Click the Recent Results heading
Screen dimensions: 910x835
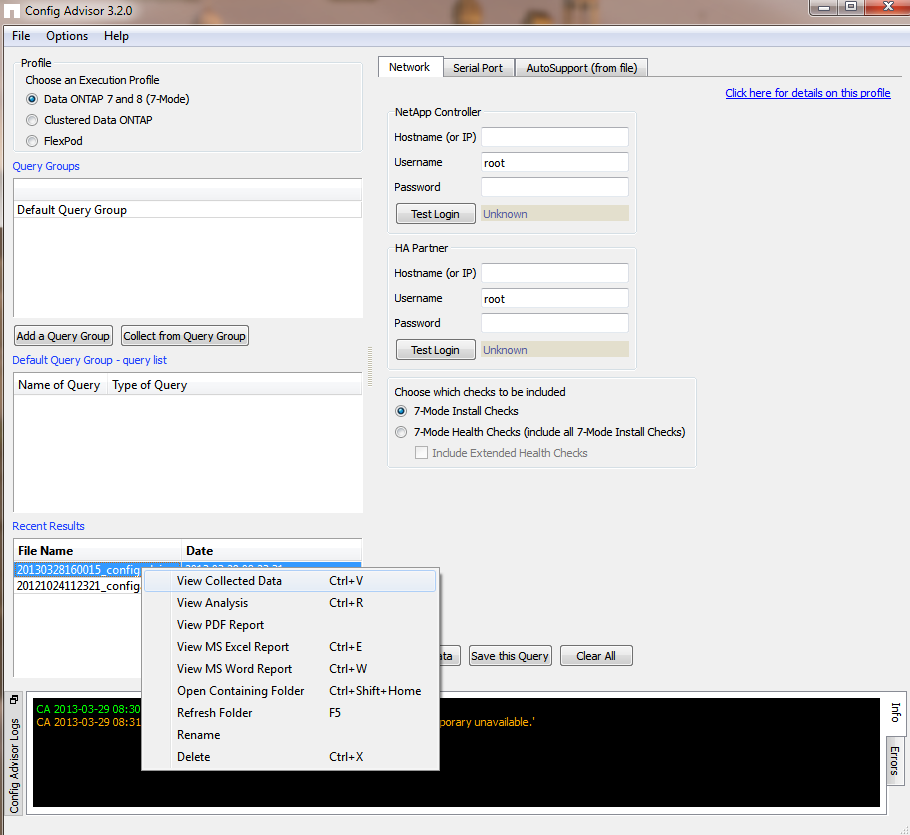(x=49, y=526)
